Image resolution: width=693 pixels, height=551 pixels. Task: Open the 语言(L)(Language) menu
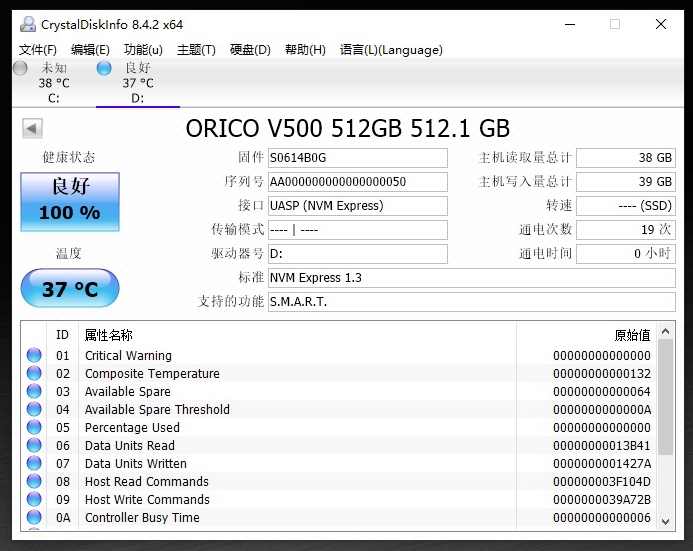click(391, 49)
